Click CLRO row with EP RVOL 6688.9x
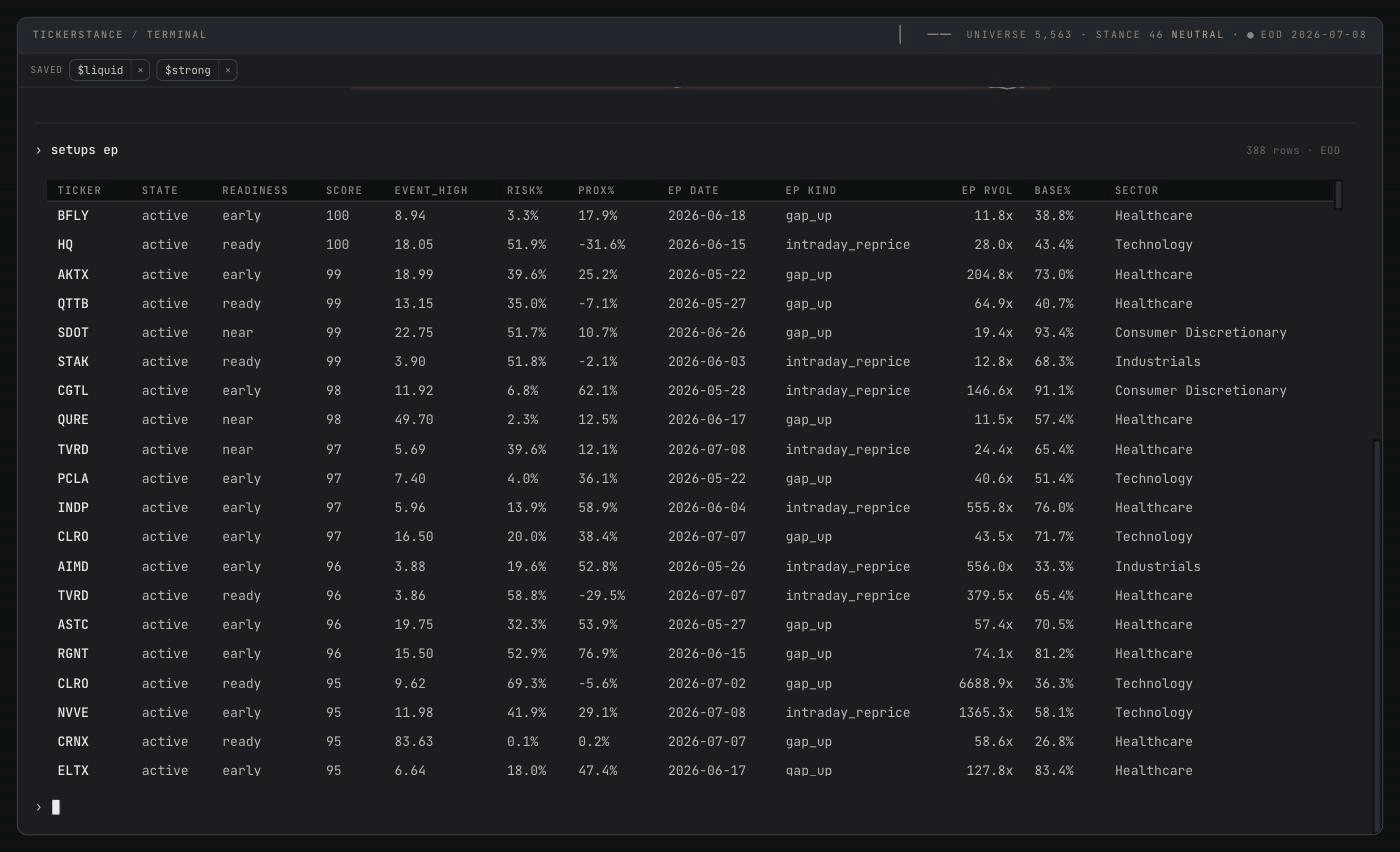This screenshot has height=852, width=1400. (690, 684)
